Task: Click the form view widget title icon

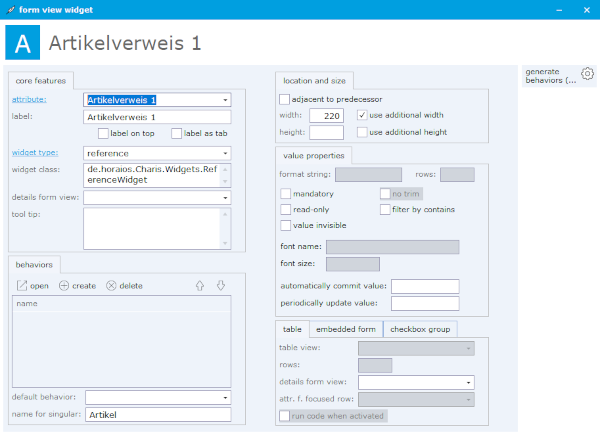Action: point(9,8)
